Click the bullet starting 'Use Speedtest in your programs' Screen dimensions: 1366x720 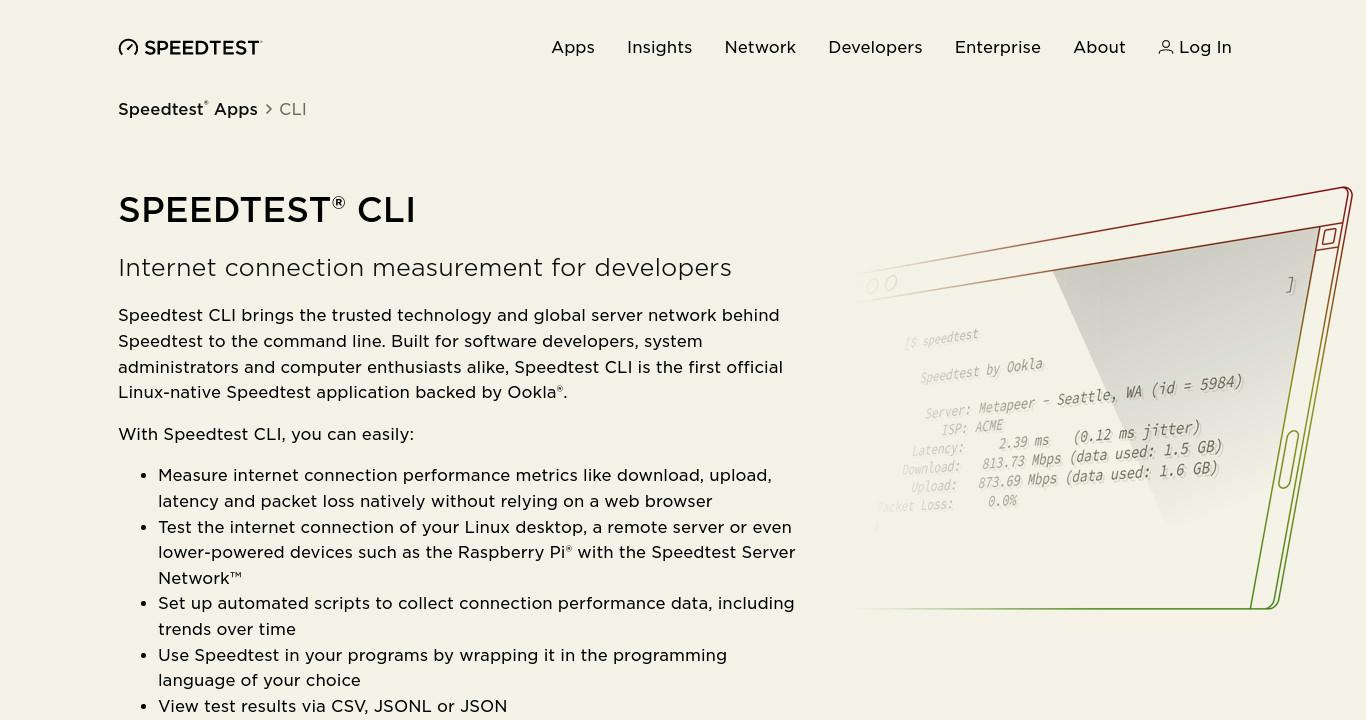click(x=442, y=668)
